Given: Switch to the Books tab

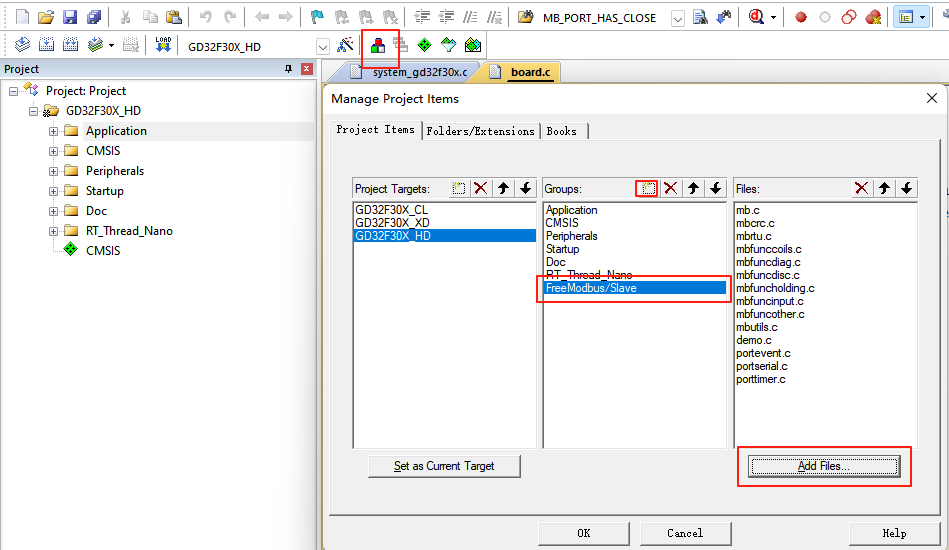Looking at the screenshot, I should point(562,131).
